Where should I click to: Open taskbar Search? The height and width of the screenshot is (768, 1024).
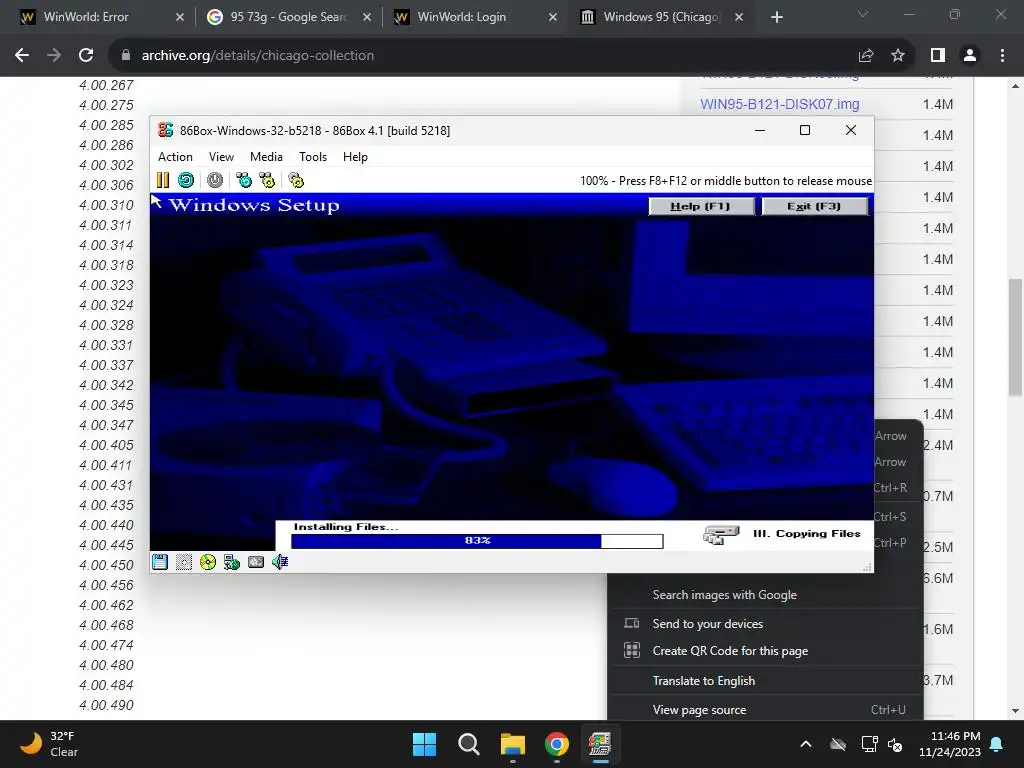468,744
